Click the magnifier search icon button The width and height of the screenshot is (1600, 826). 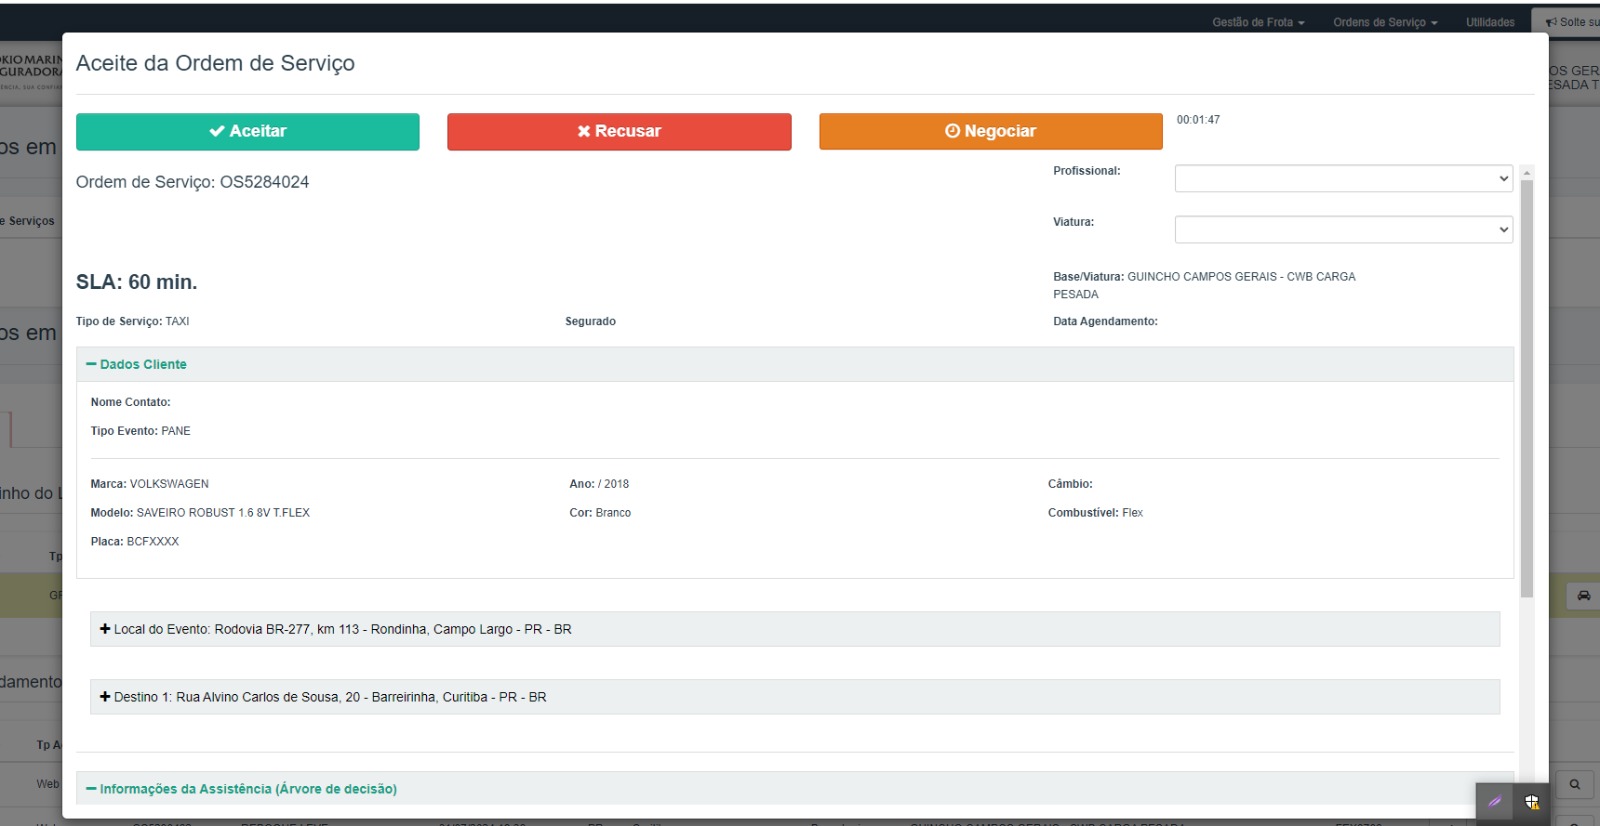[1575, 784]
